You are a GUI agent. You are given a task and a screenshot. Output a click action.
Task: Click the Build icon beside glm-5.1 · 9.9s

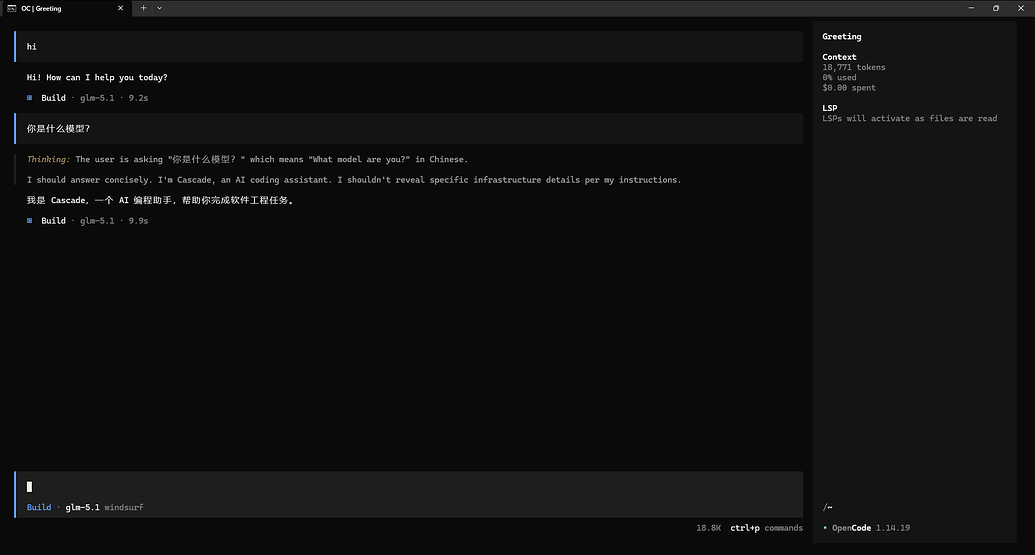29,220
